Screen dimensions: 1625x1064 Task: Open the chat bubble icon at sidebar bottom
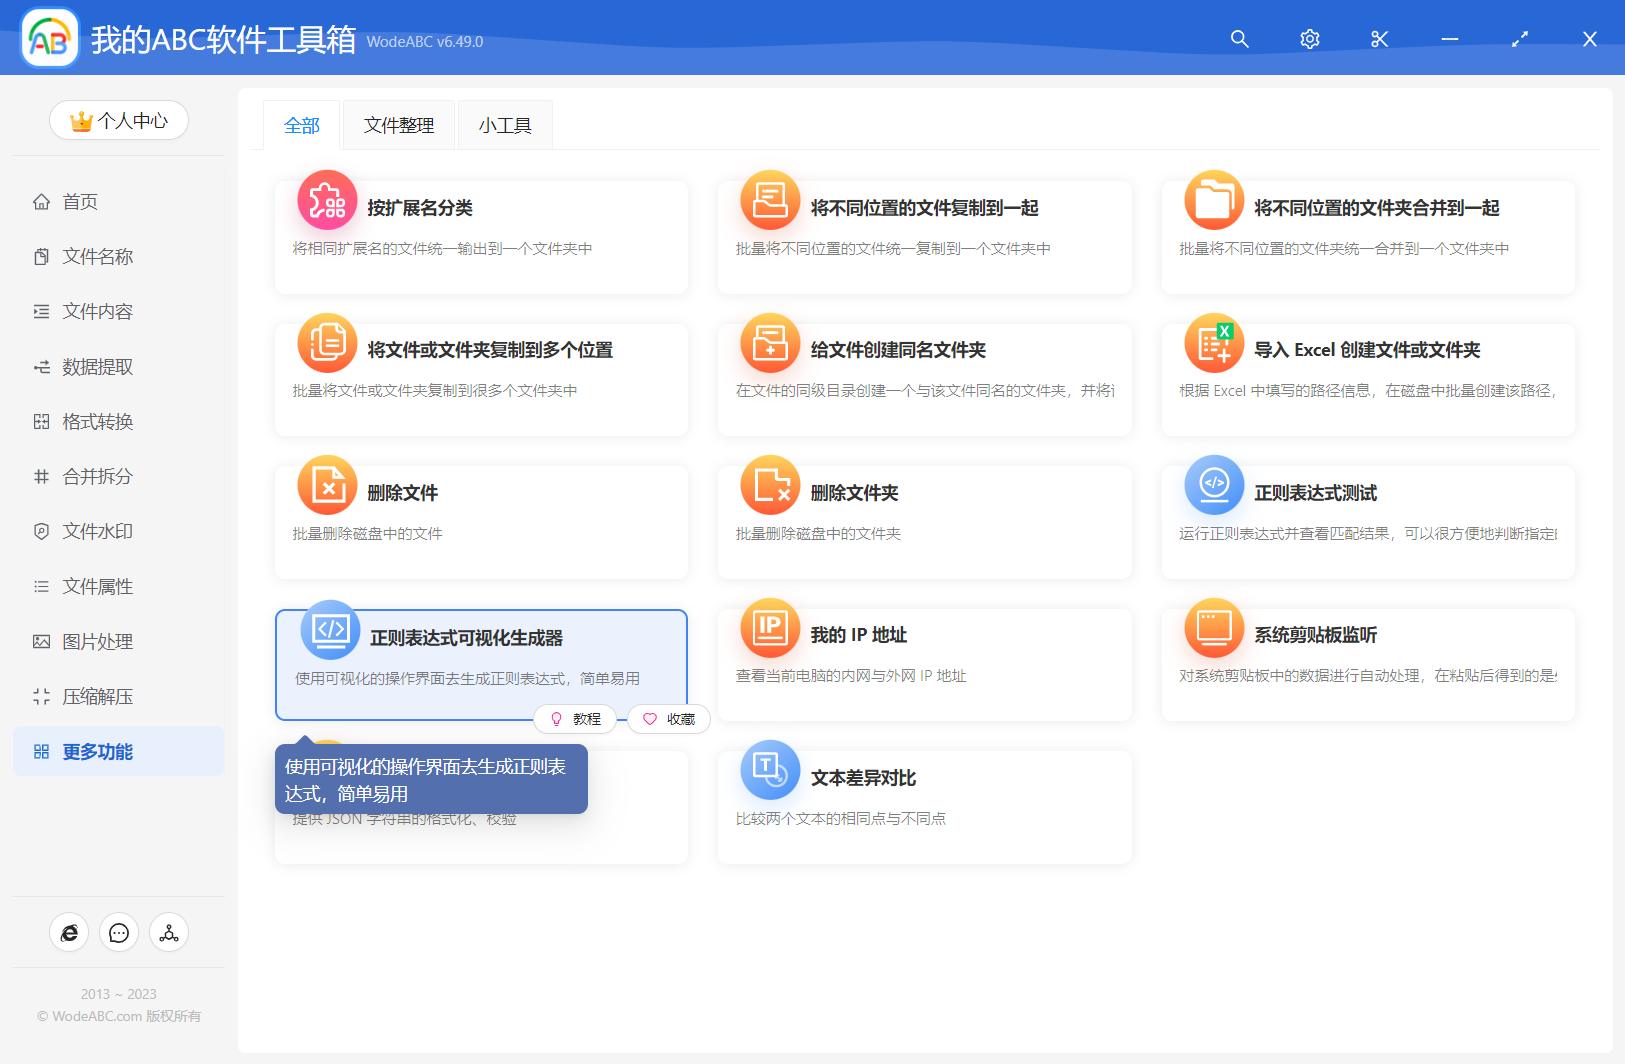[119, 933]
